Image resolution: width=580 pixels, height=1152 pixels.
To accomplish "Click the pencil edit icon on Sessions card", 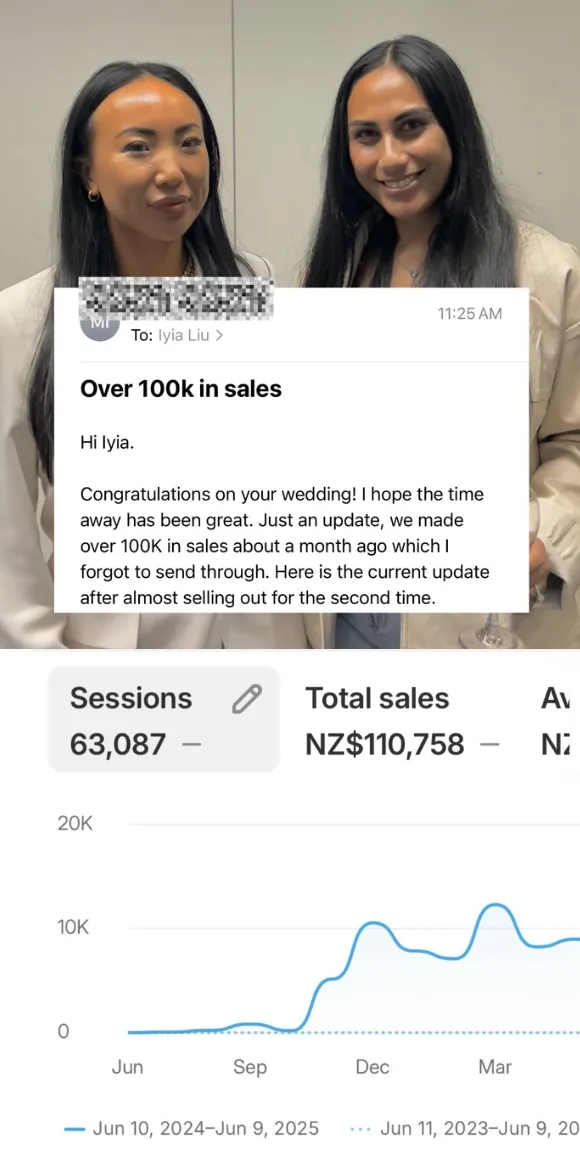I will [x=246, y=699].
